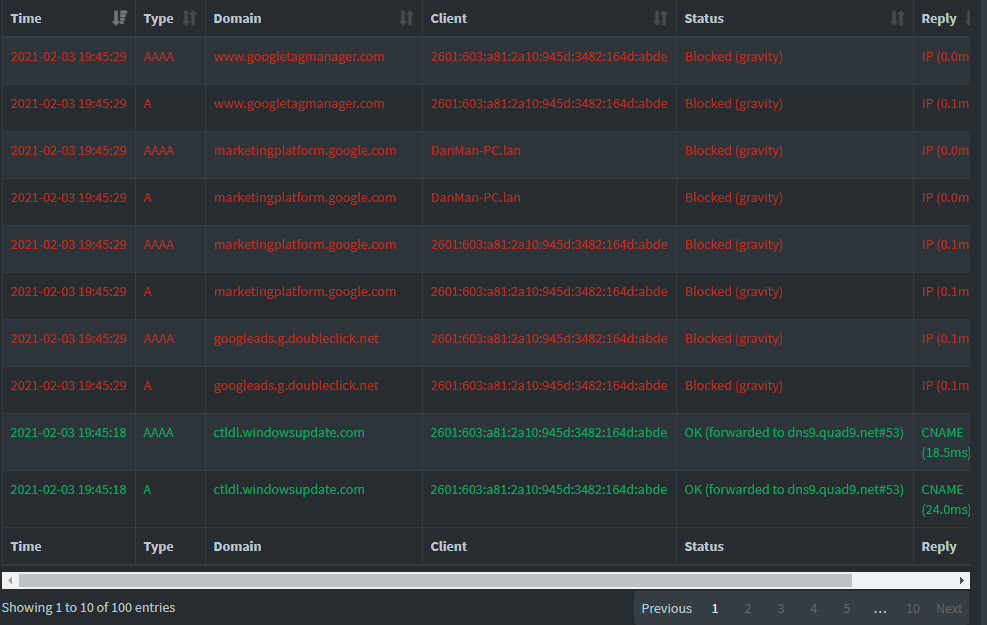The height and width of the screenshot is (625, 987).
Task: Click footer Status column label
Action: pos(704,546)
